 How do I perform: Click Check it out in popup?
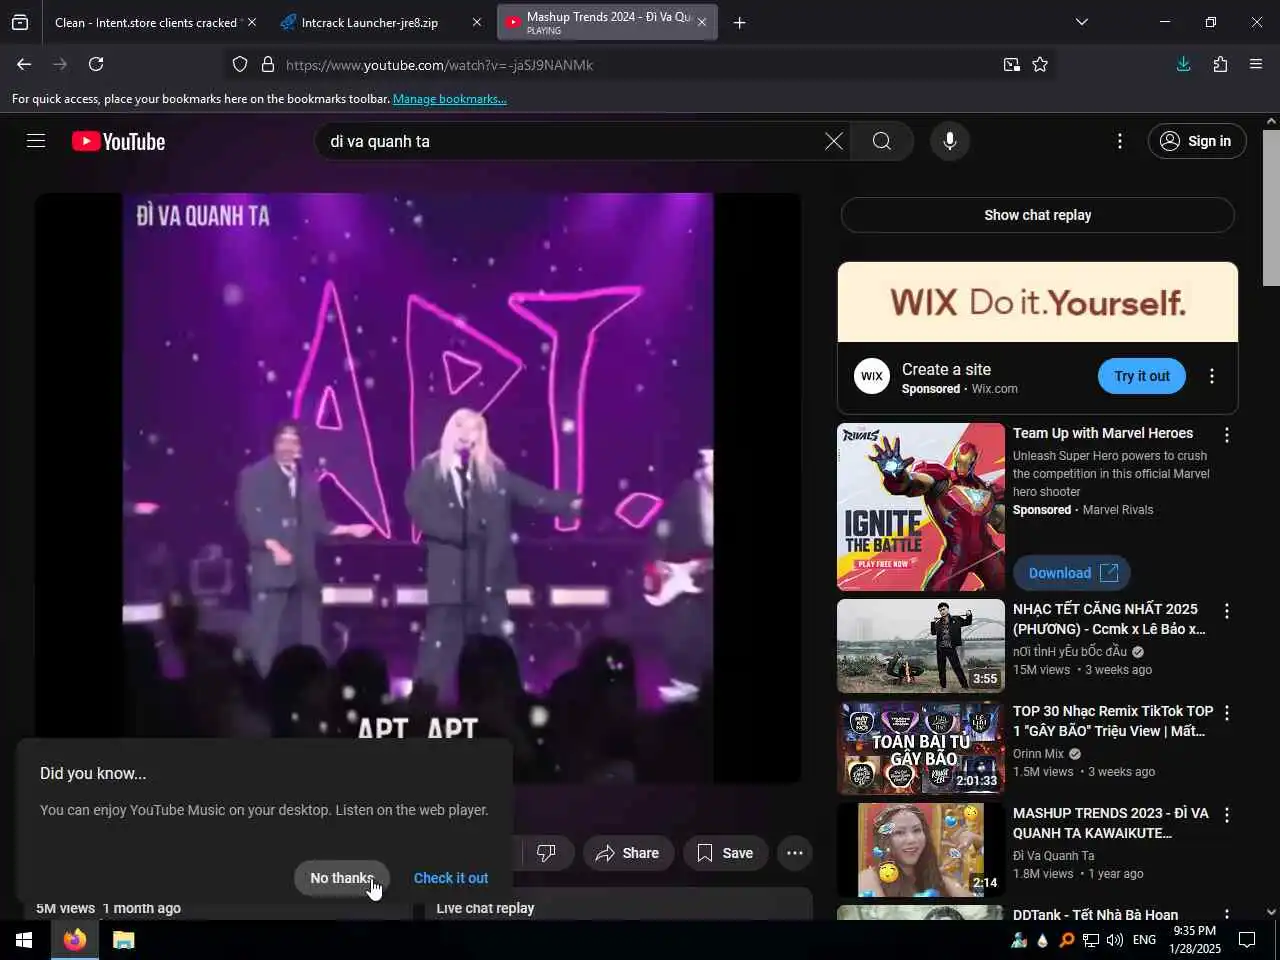[451, 878]
